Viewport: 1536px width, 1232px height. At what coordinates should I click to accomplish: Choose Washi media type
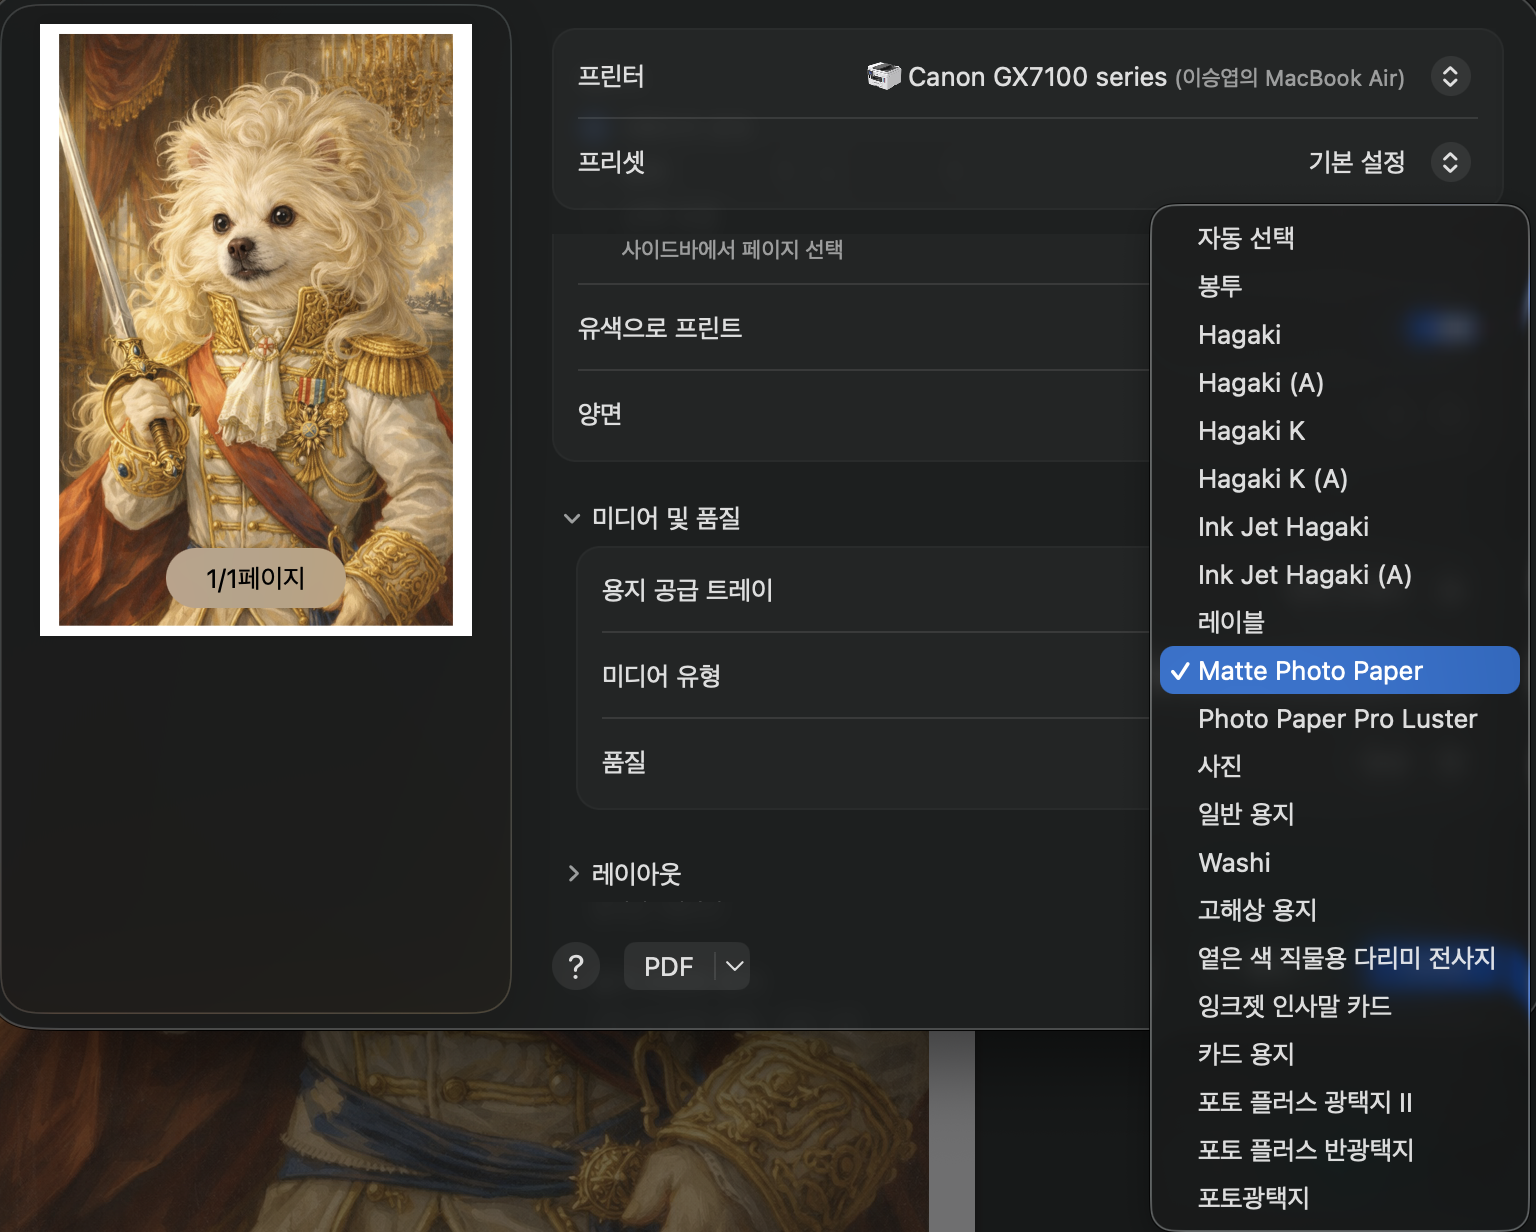click(x=1339, y=862)
